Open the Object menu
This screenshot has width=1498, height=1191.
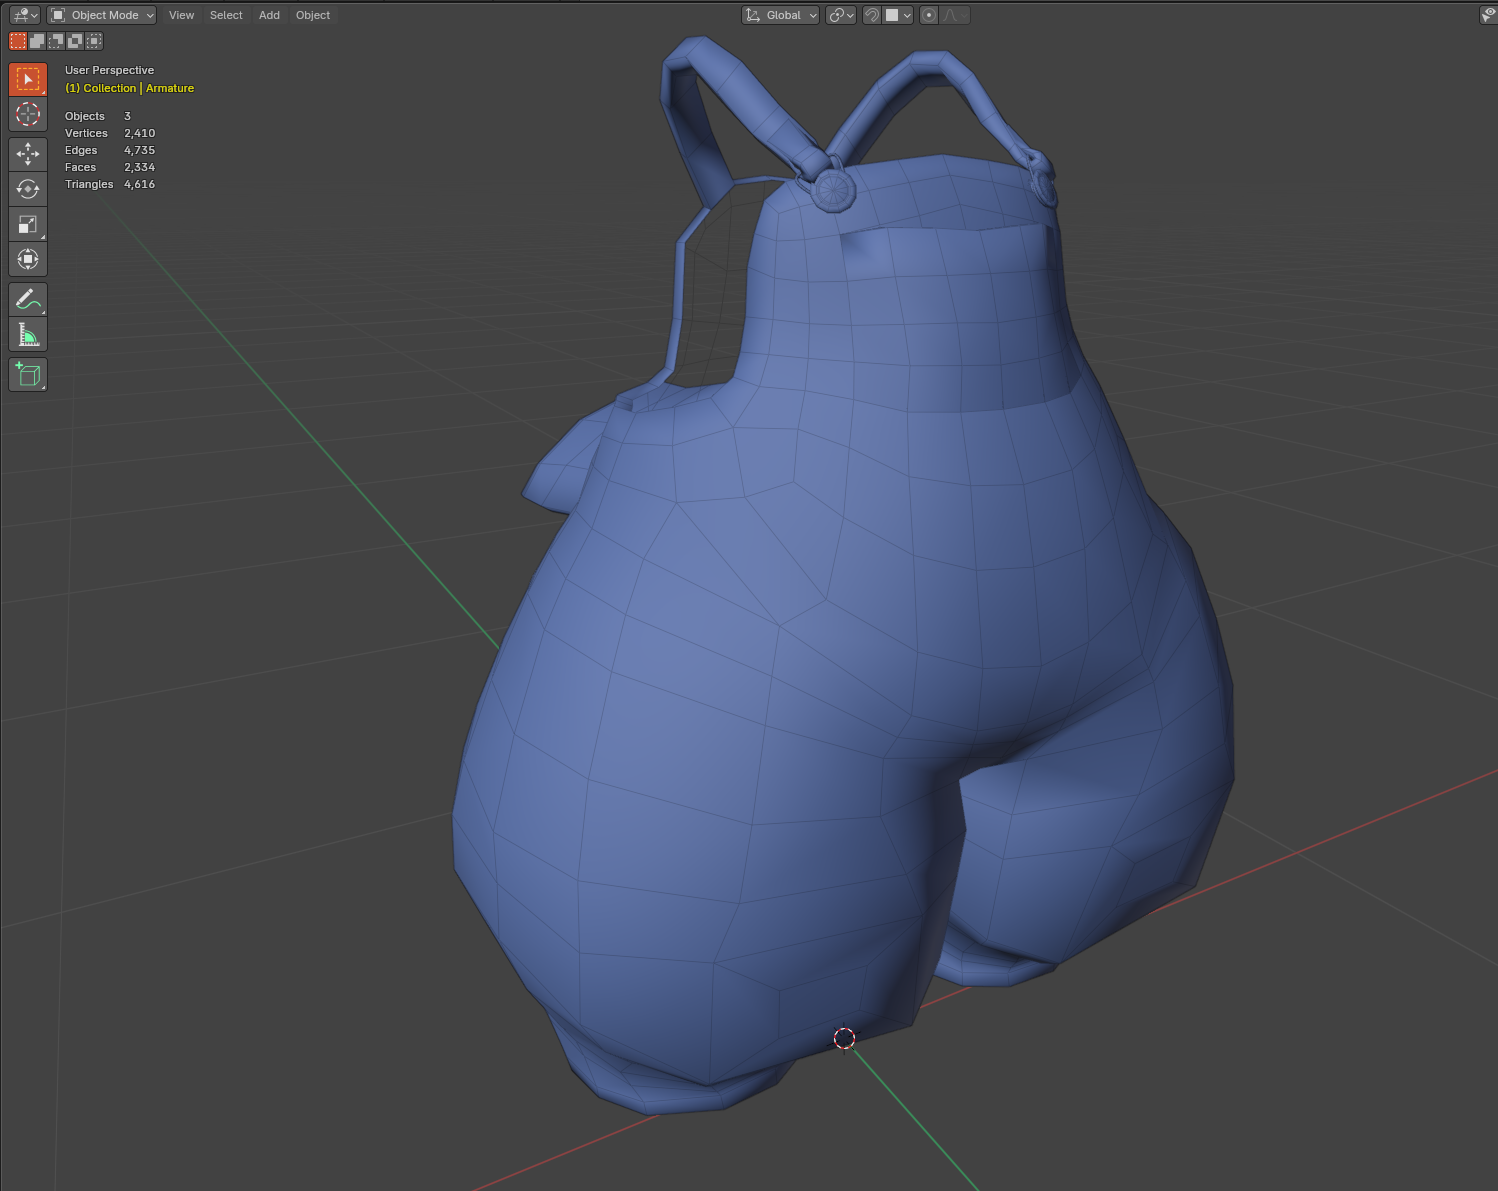(x=313, y=15)
